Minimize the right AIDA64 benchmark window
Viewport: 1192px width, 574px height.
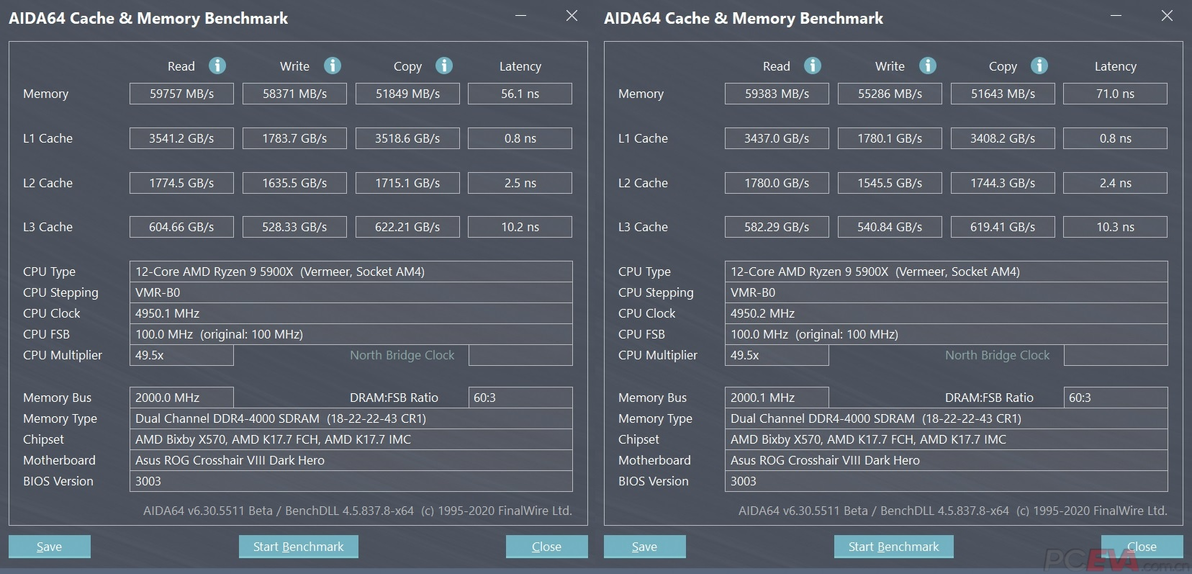pos(1115,17)
